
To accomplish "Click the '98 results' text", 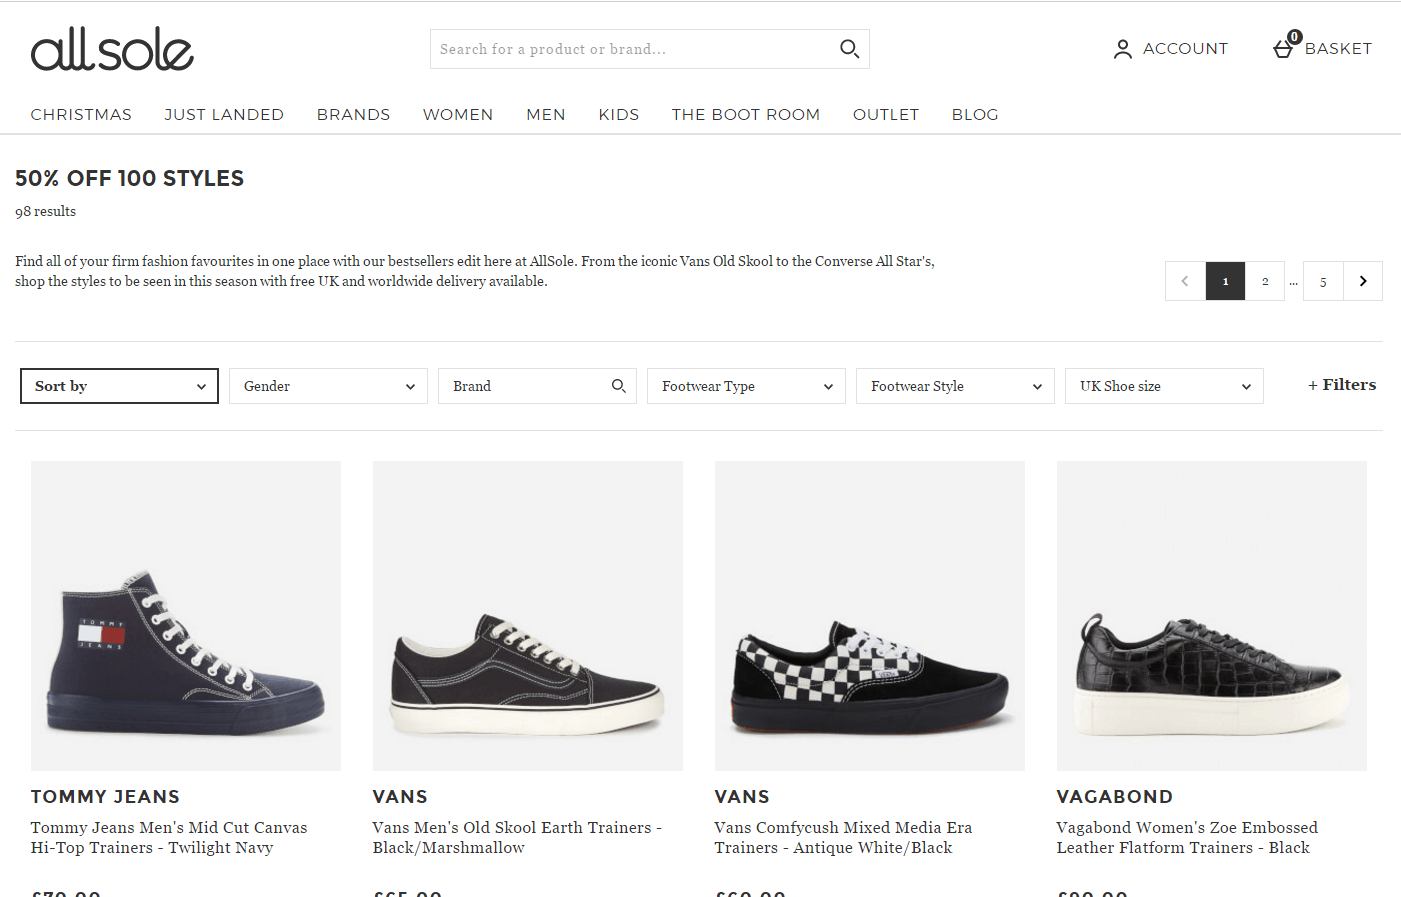I will (x=45, y=211).
